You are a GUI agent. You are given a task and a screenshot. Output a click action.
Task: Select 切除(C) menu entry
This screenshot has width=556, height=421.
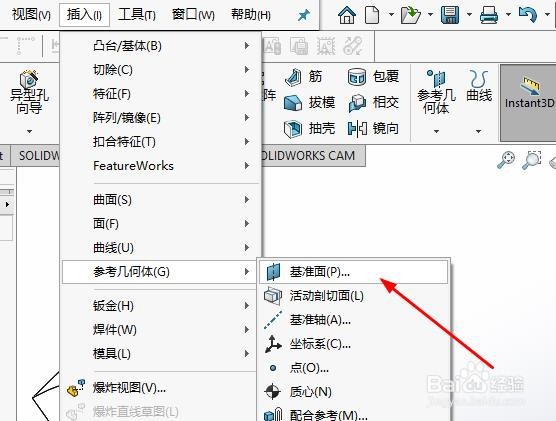161,70
